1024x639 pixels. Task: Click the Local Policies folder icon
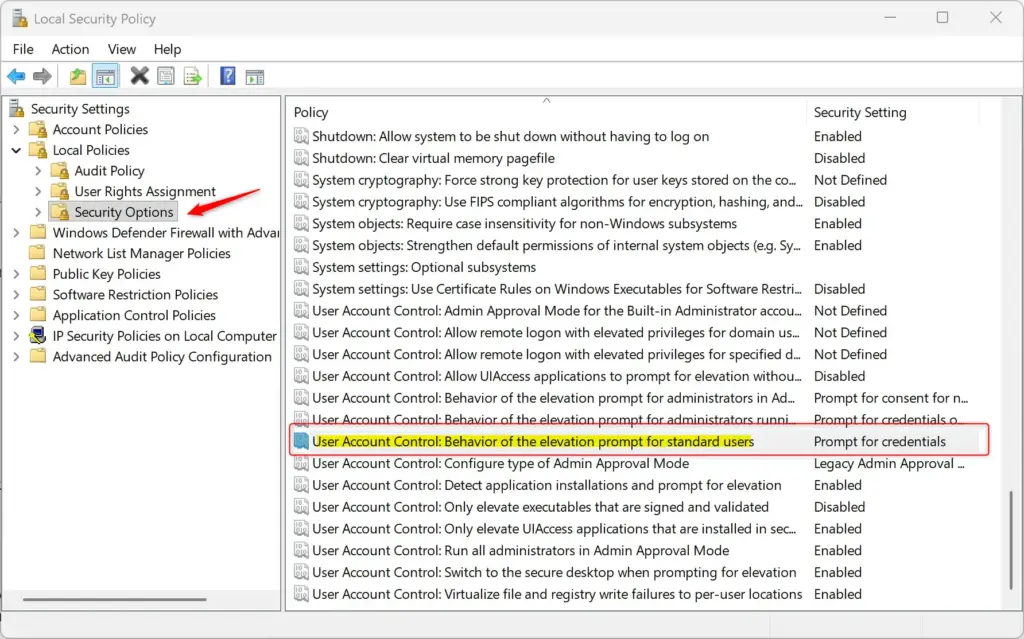tap(39, 150)
